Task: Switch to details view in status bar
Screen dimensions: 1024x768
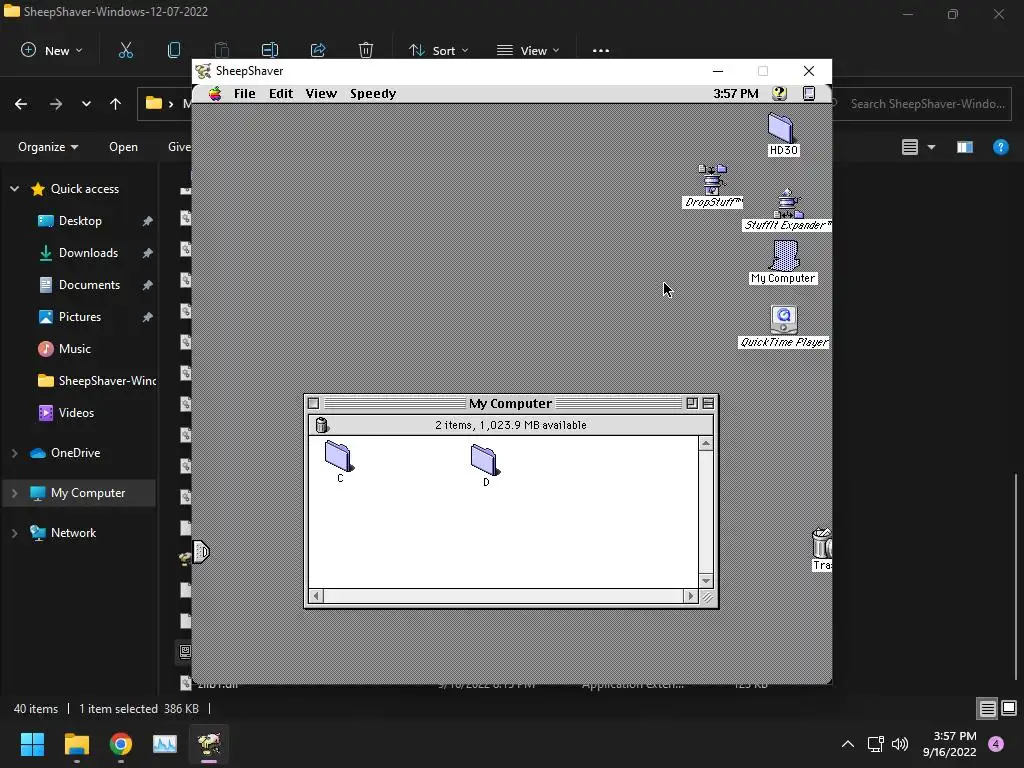Action: click(987, 709)
